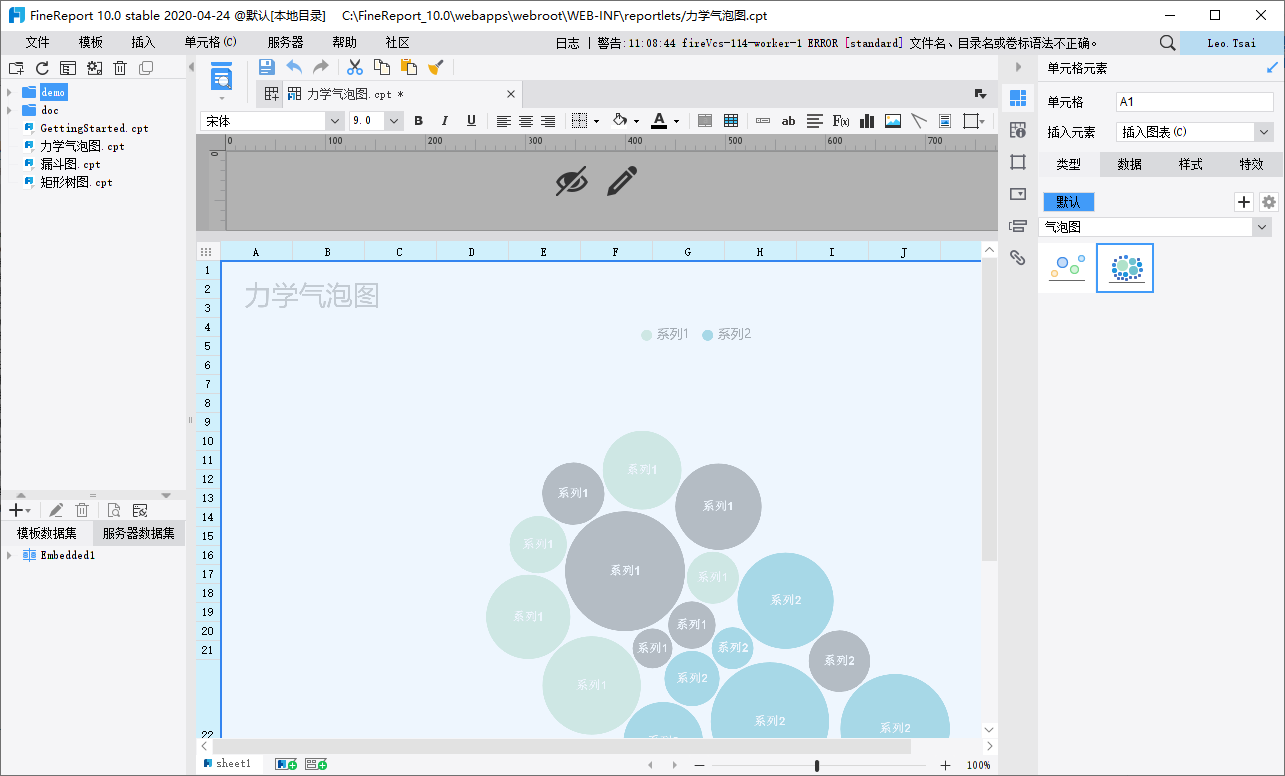Toggle underline formatting
The image size is (1285, 776).
pos(471,121)
